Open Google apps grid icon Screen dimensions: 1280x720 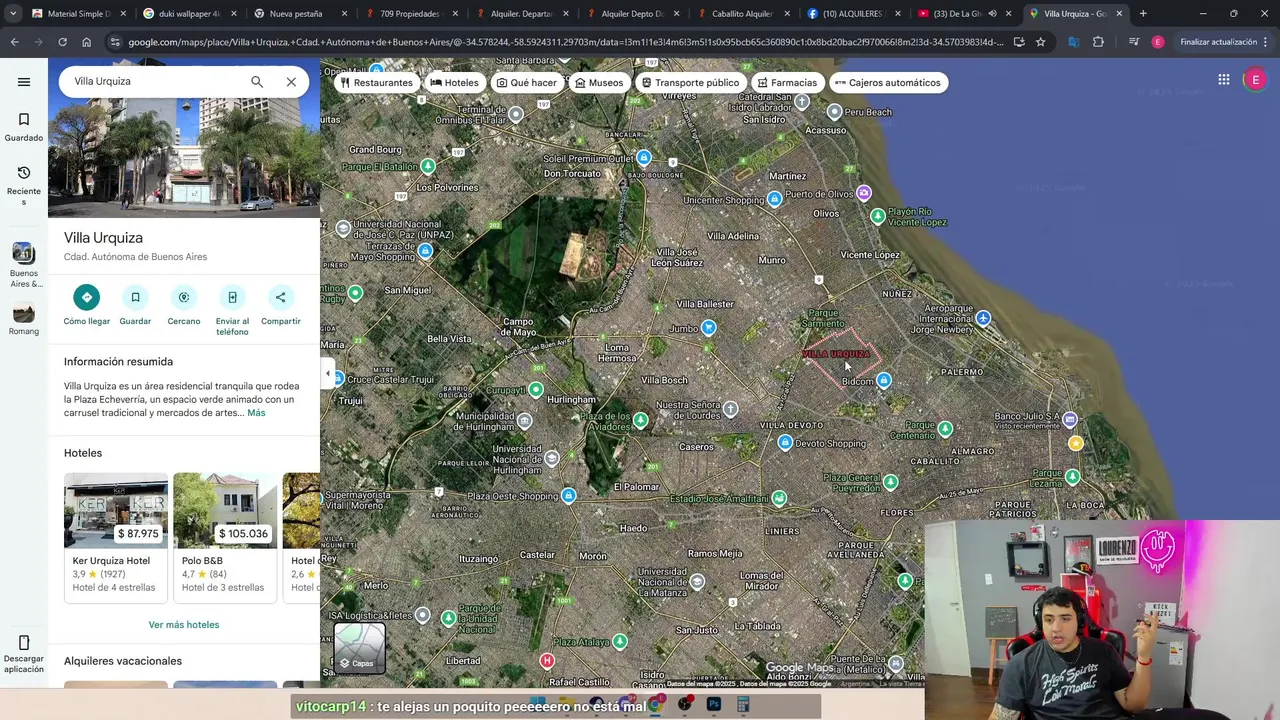[x=1224, y=80]
